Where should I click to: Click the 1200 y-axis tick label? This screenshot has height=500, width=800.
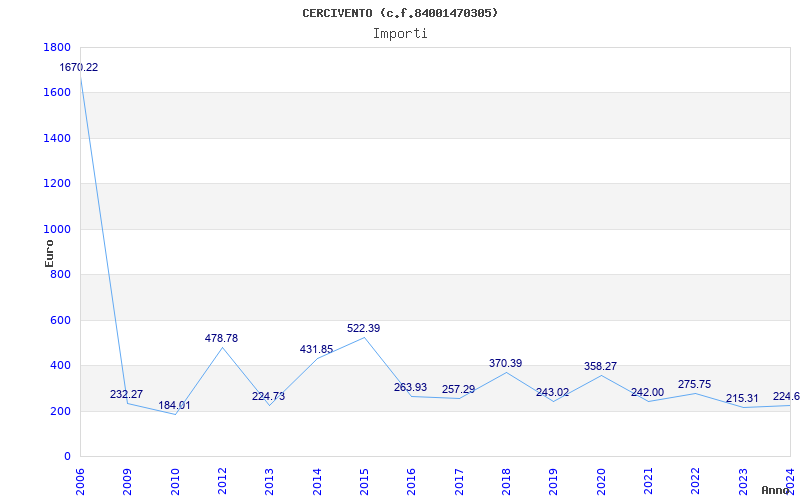pyautogui.click(x=57, y=184)
